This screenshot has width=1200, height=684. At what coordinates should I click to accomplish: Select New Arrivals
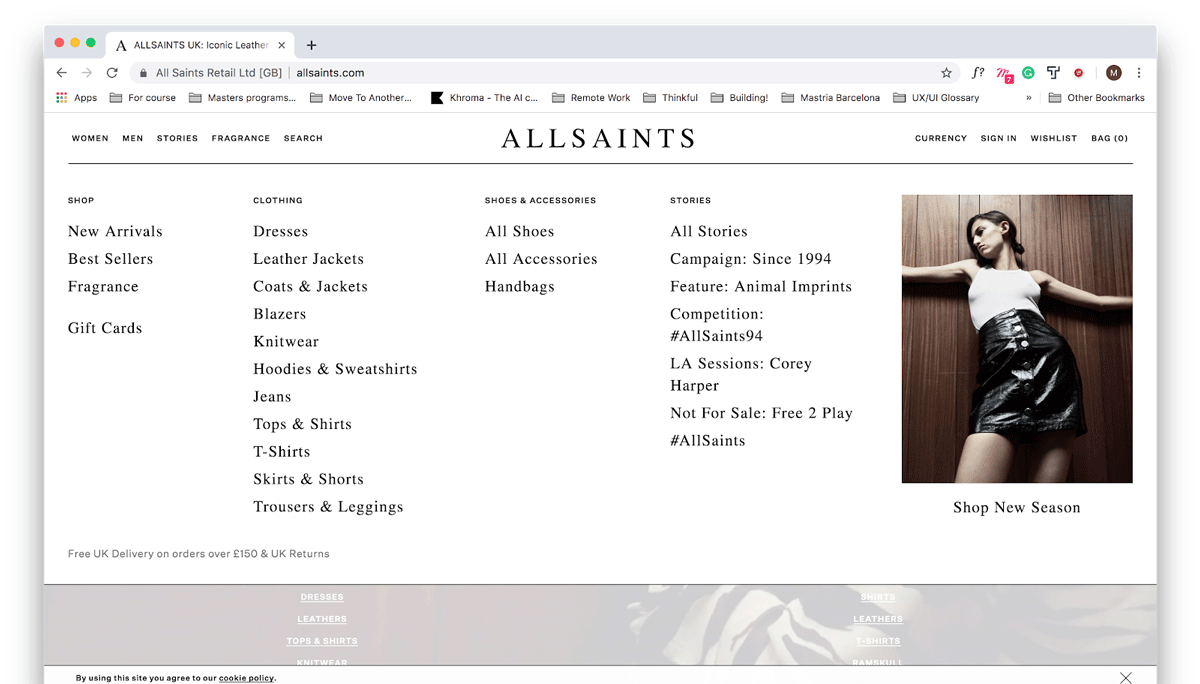(115, 231)
